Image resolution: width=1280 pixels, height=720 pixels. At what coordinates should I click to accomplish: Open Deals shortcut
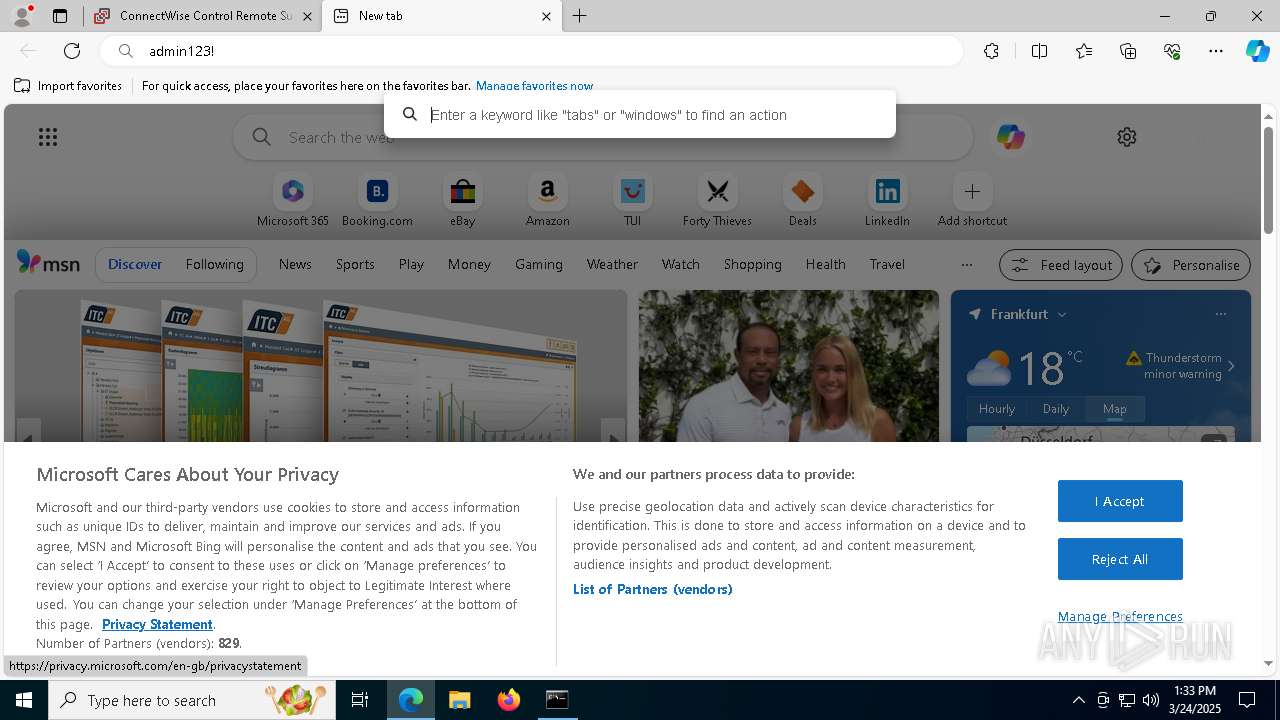point(802,201)
